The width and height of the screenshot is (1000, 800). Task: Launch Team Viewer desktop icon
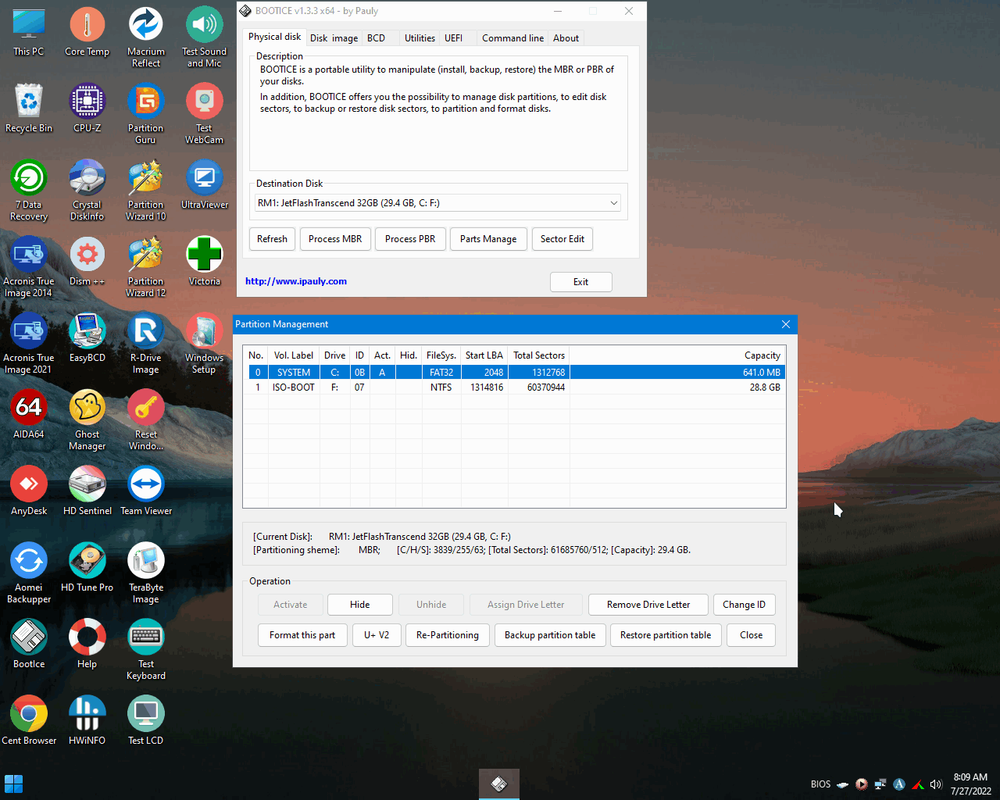(145, 491)
